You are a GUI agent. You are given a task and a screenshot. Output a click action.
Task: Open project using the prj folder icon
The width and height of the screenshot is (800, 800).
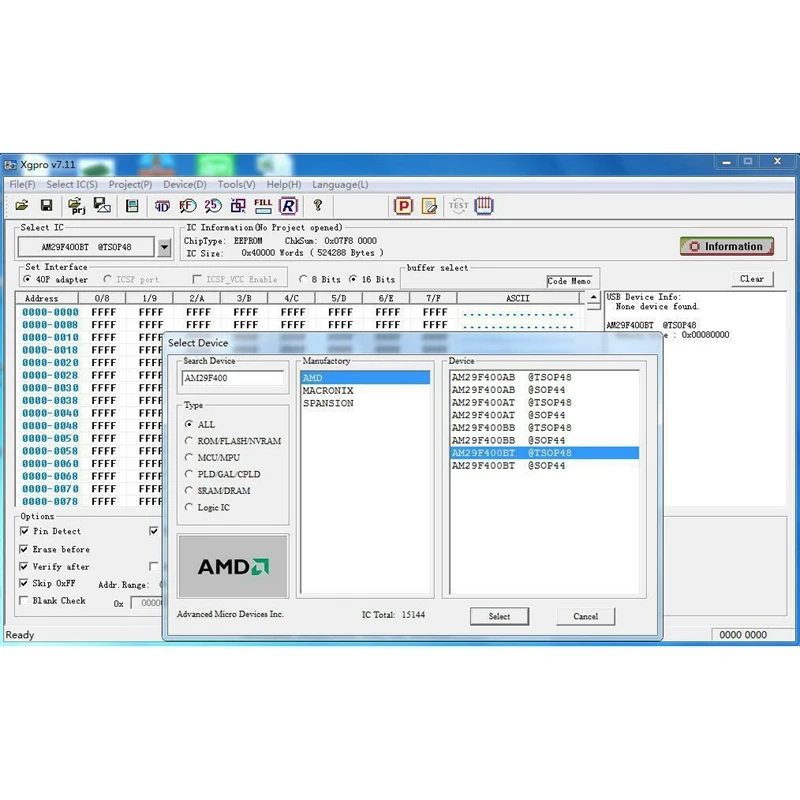[x=77, y=206]
